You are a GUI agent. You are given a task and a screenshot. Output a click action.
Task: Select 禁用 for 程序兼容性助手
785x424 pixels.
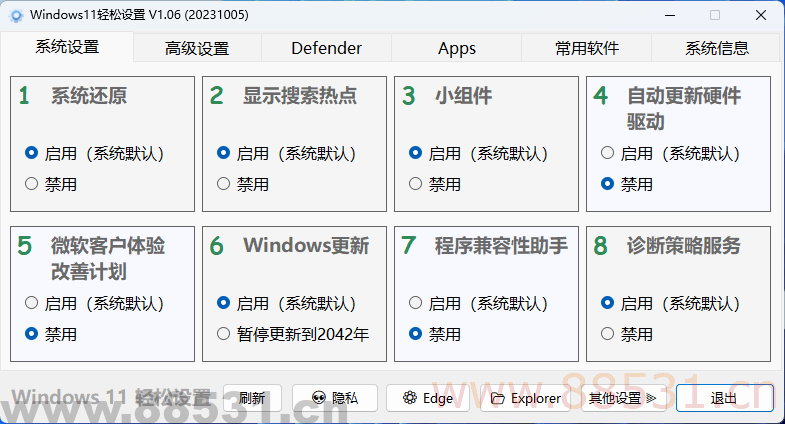coord(435,334)
